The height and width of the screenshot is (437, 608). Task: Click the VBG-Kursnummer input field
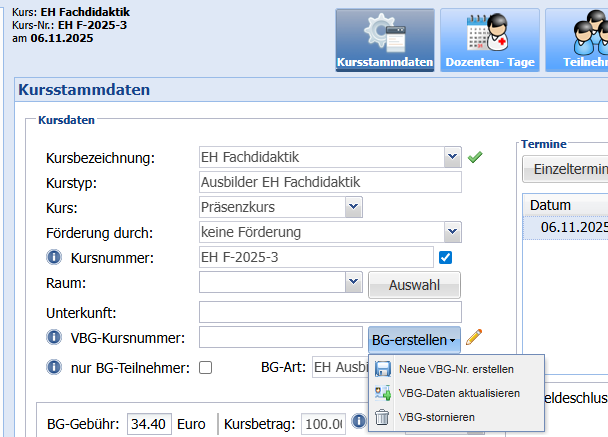pyautogui.click(x=280, y=337)
